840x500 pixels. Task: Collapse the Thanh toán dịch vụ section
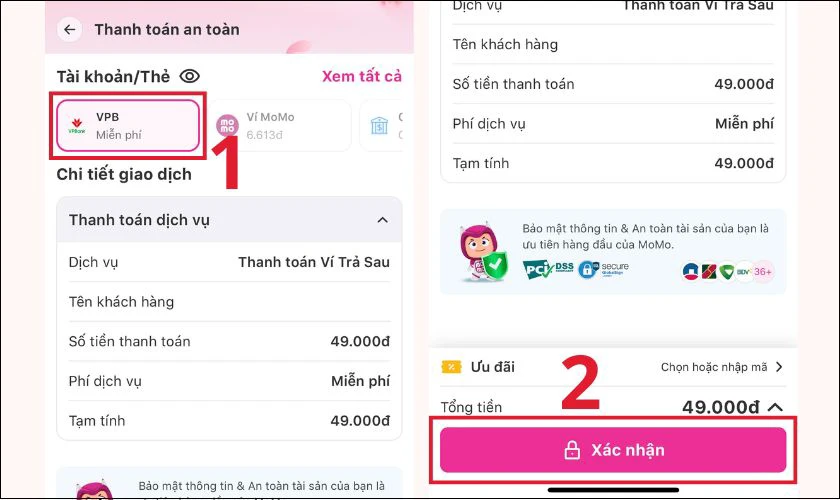point(382,220)
